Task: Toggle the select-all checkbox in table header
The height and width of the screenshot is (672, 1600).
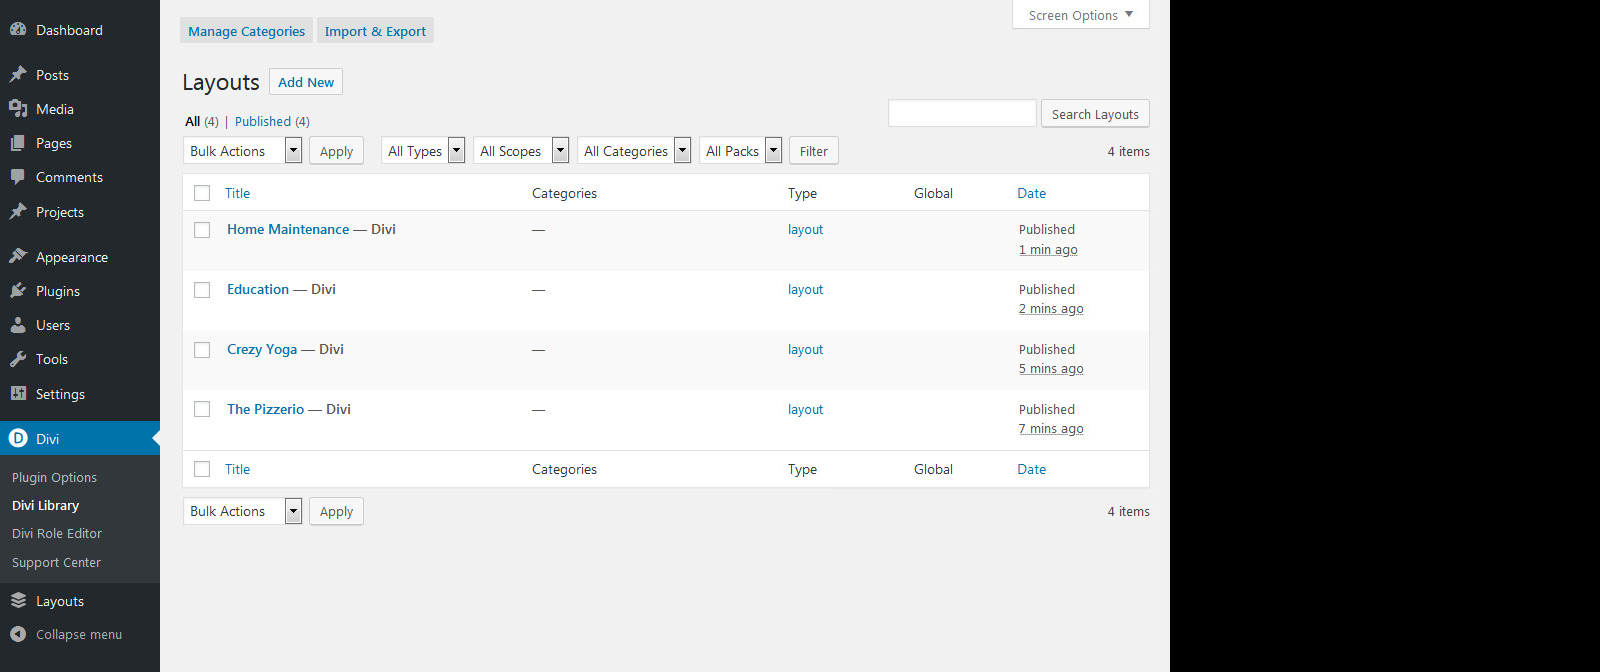Action: pos(202,193)
